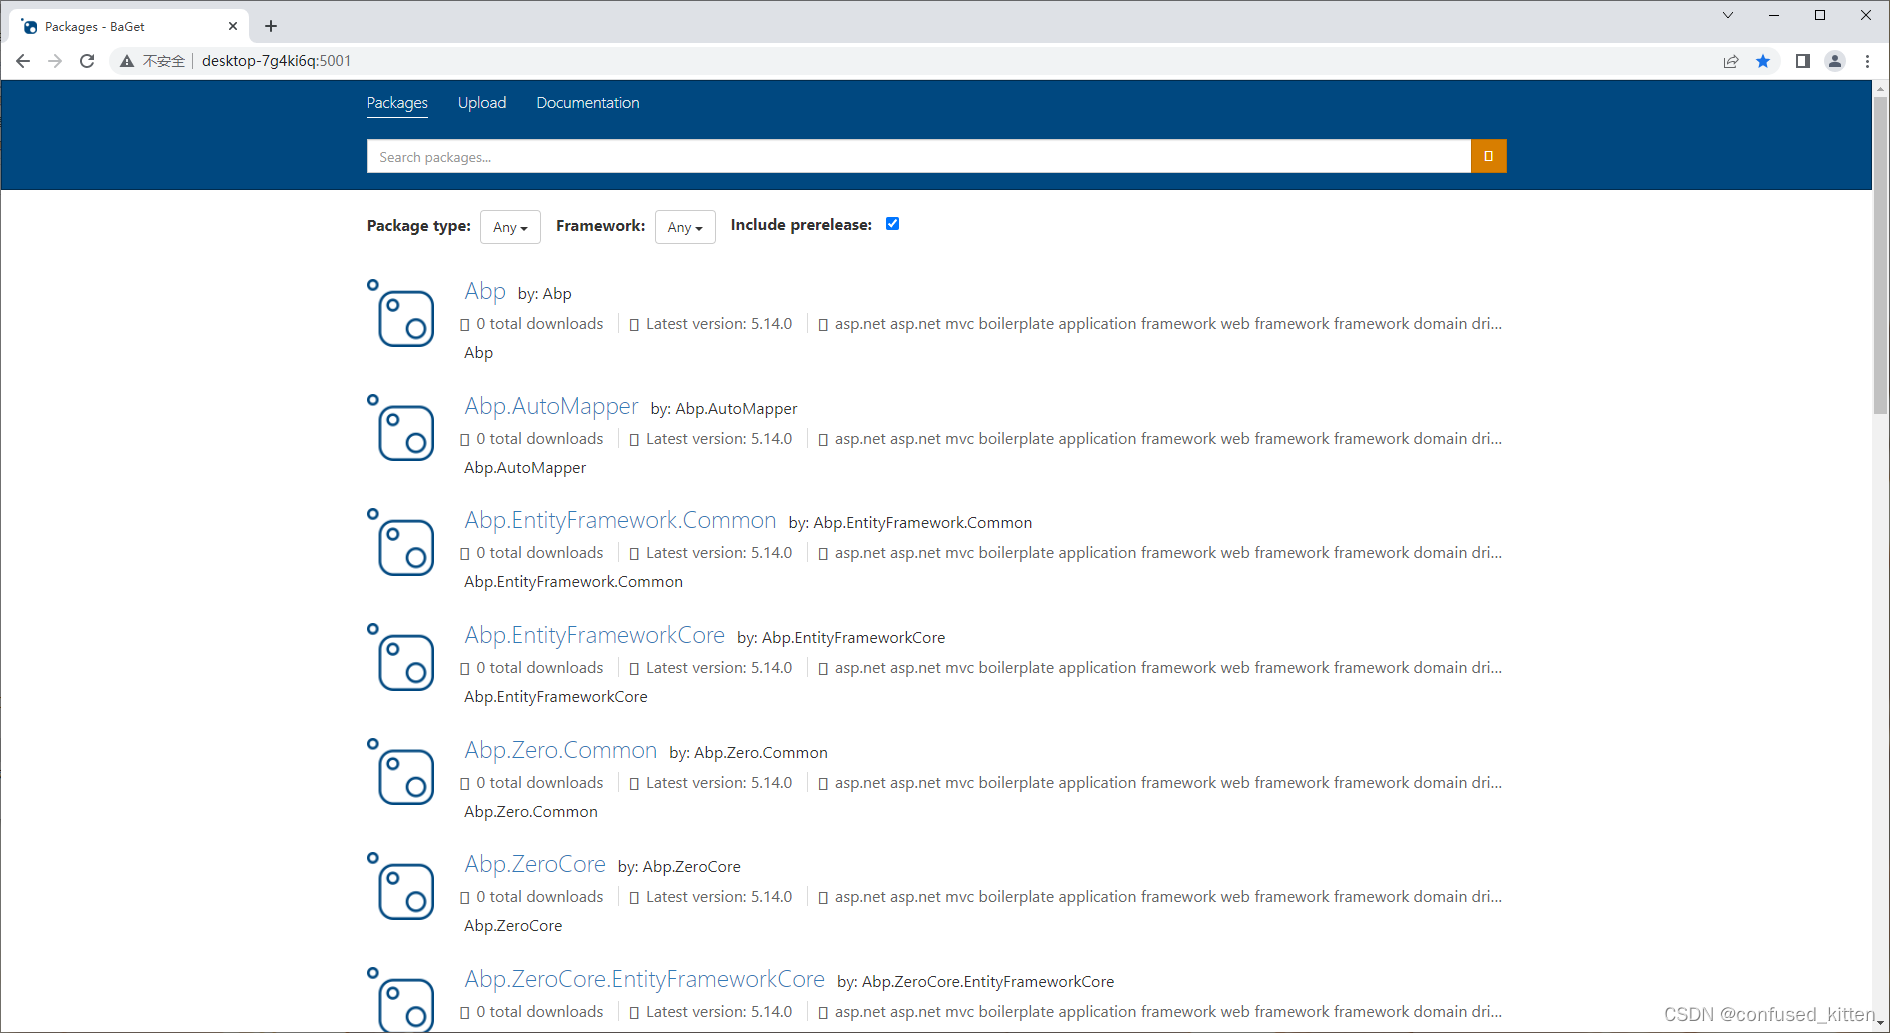Click the Abp.AutoMapper package icon

(x=401, y=428)
